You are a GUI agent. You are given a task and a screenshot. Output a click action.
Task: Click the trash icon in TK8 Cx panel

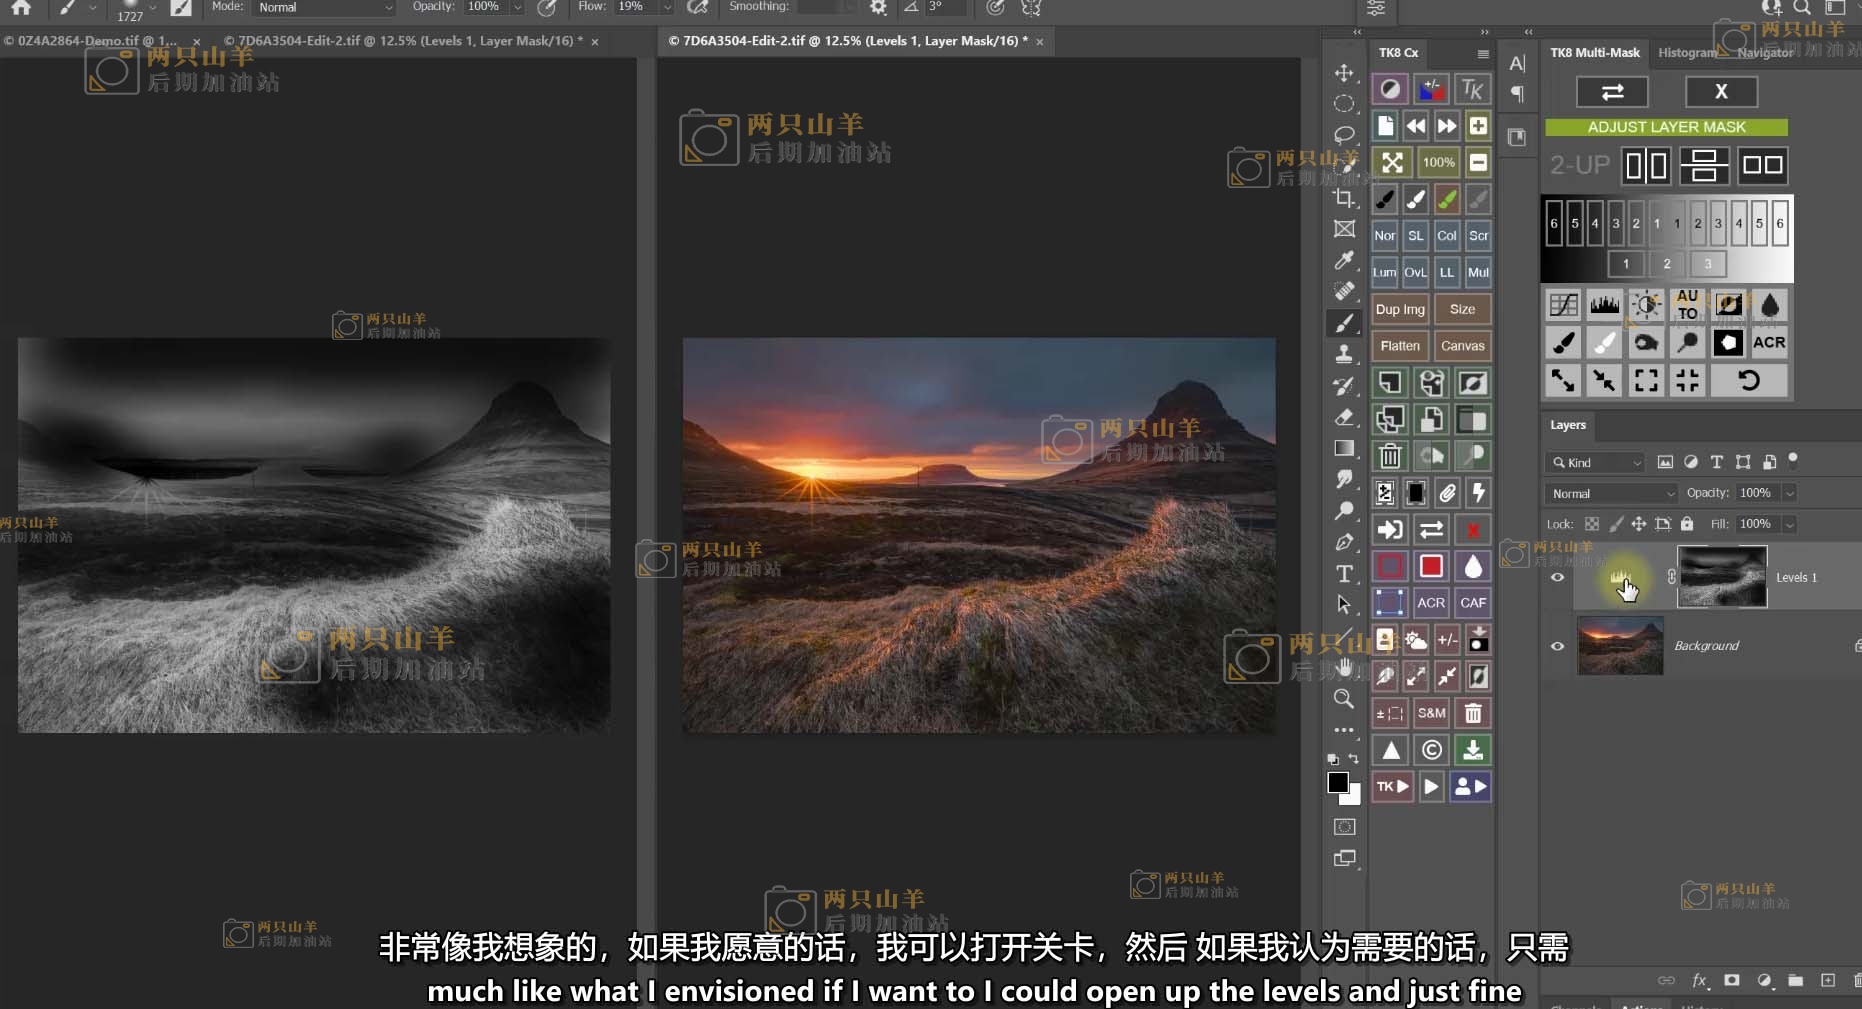click(x=1390, y=456)
